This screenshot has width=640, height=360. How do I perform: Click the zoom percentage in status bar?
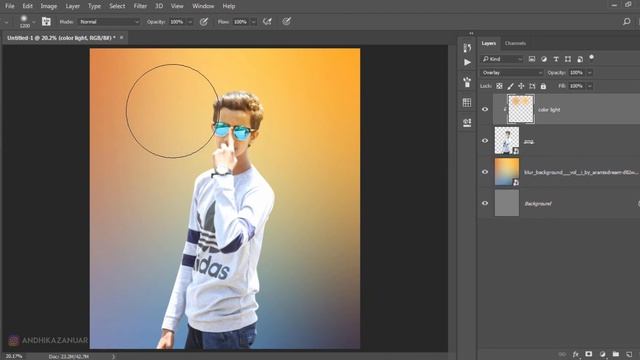click(x=13, y=356)
